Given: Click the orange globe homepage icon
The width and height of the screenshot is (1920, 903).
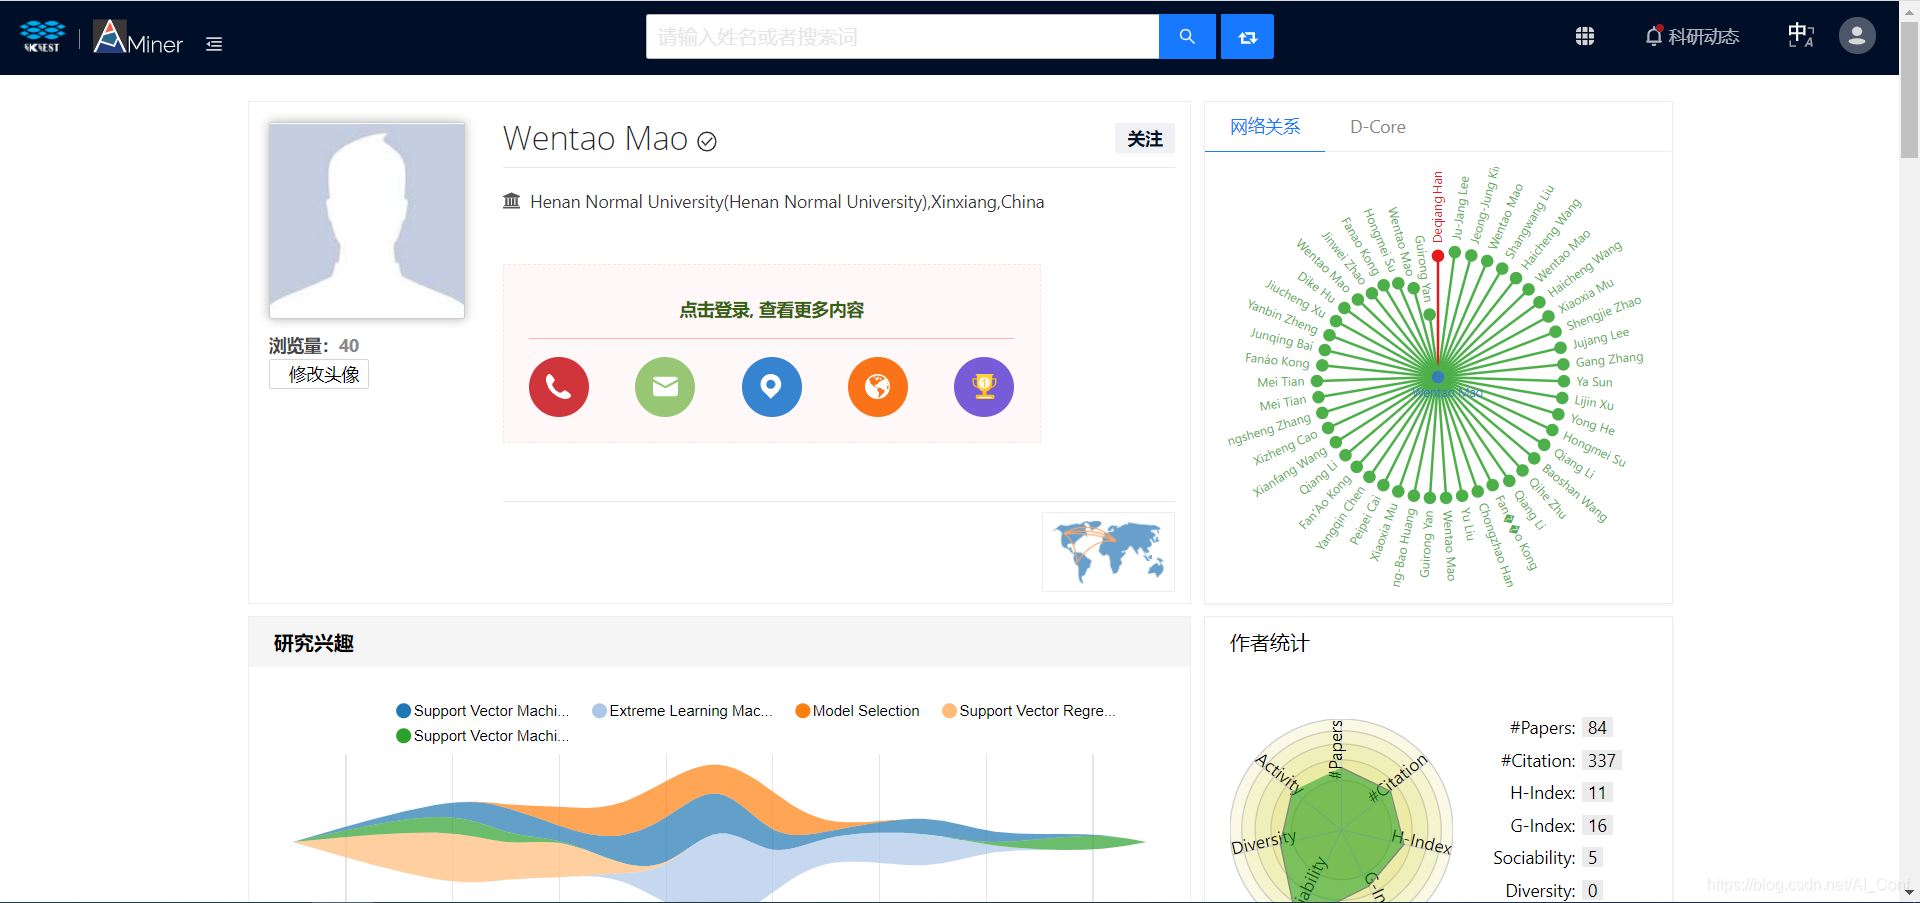Looking at the screenshot, I should click(x=878, y=387).
